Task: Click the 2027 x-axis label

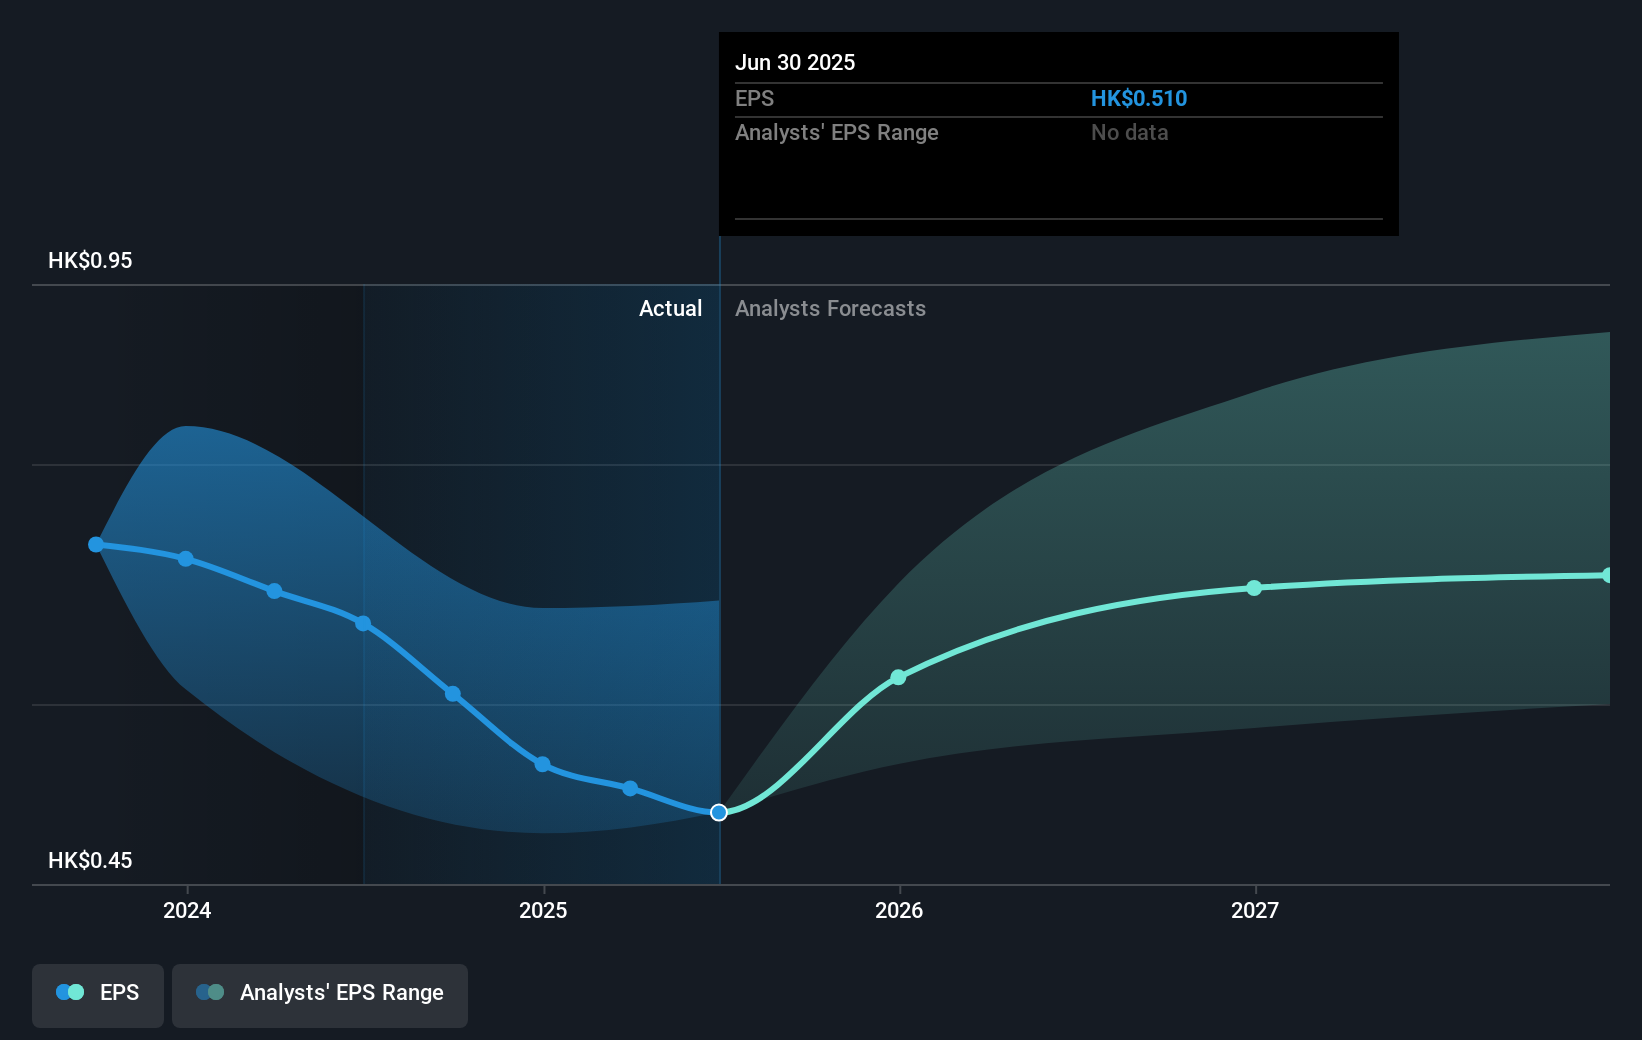Action: click(x=1255, y=910)
